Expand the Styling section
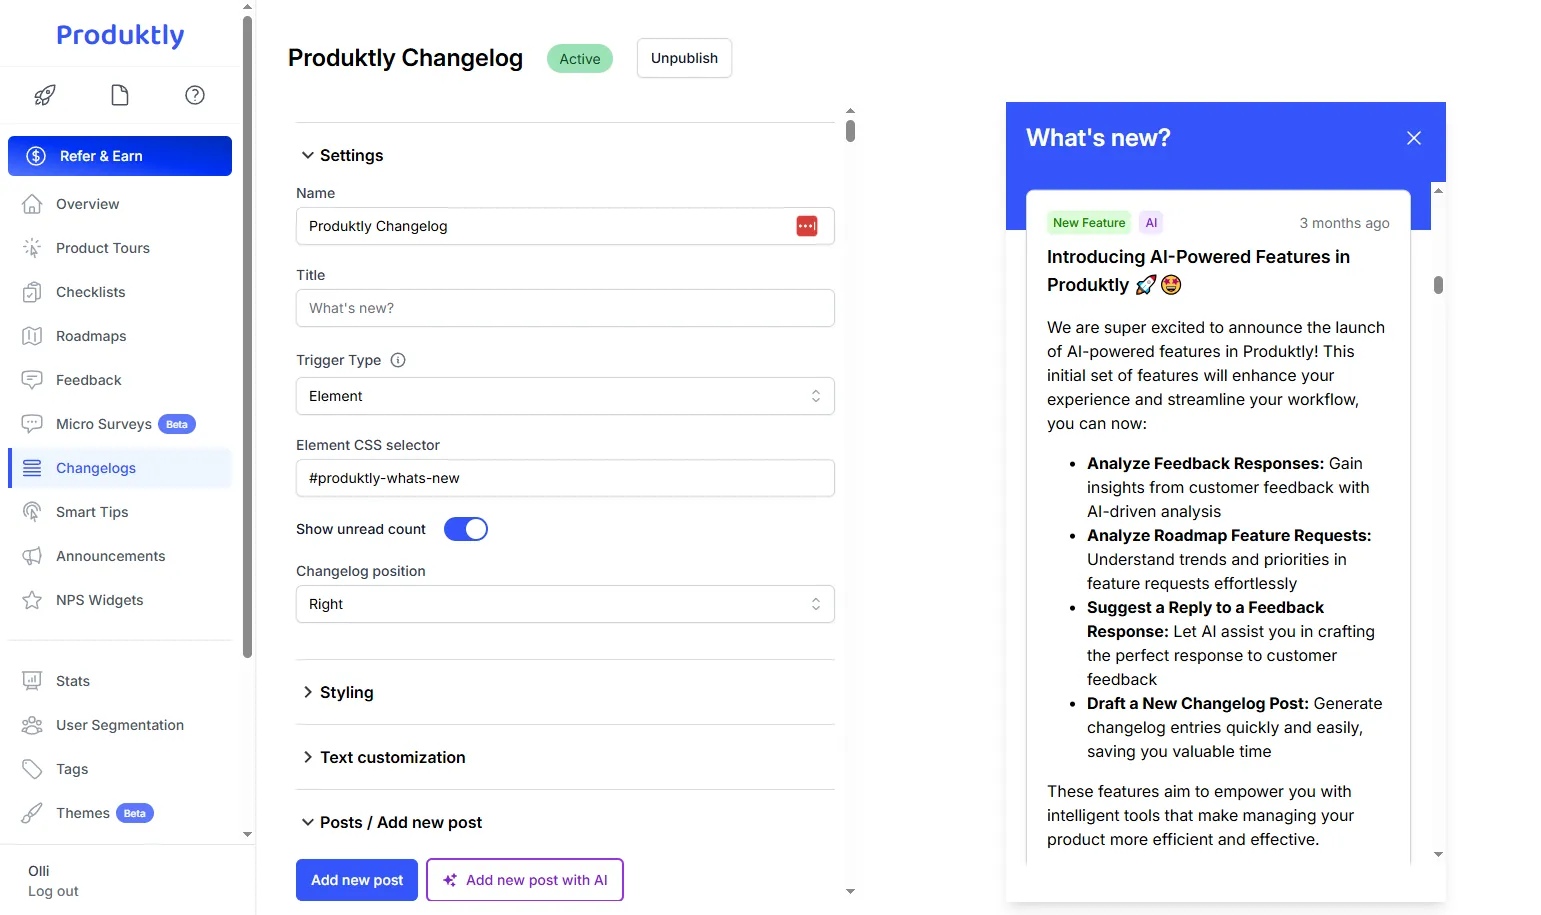1541x915 pixels. [x=346, y=692]
